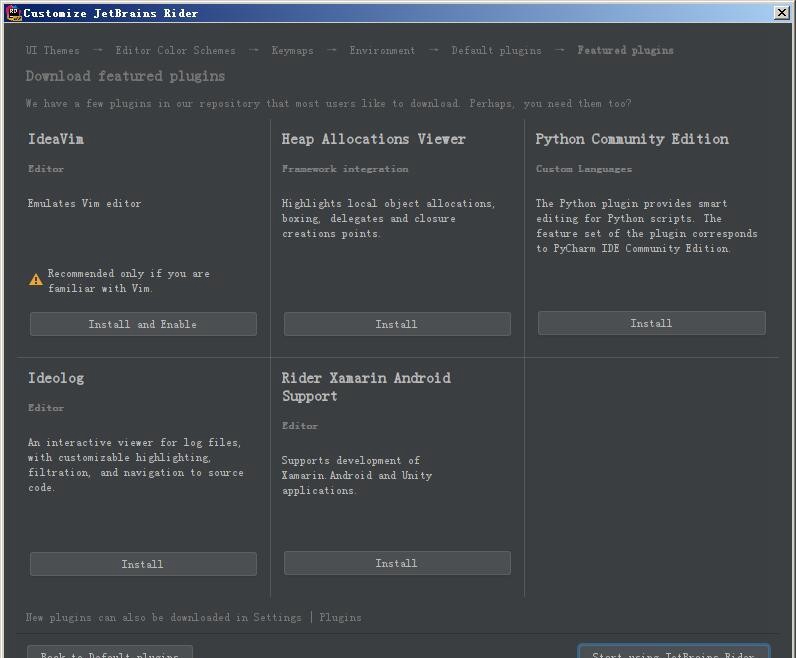Click Ideolog's interactive viewer description
The height and width of the screenshot is (658, 796).
(x=136, y=465)
